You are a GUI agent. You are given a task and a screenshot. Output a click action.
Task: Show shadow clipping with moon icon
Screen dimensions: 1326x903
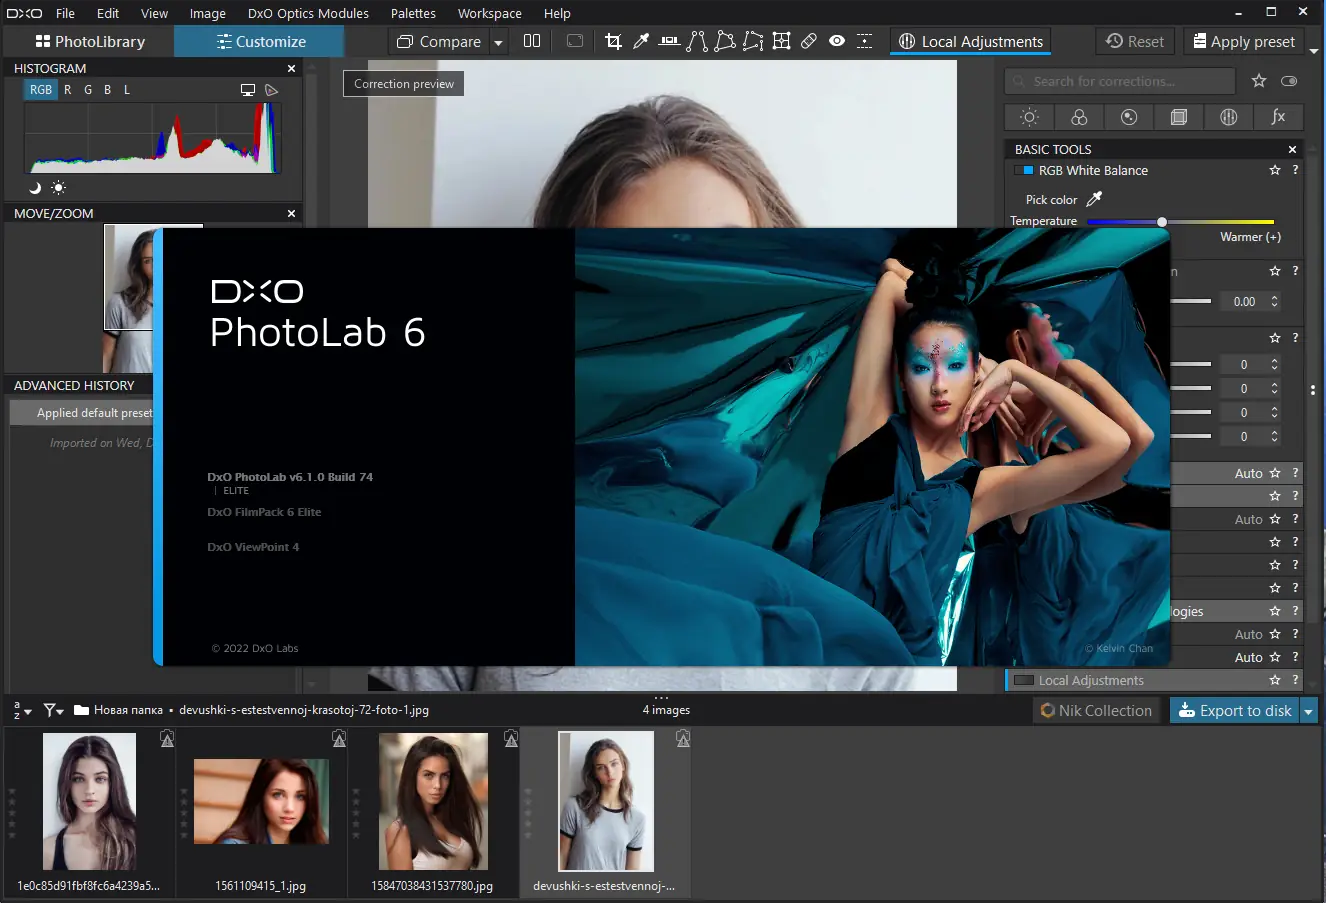35,188
